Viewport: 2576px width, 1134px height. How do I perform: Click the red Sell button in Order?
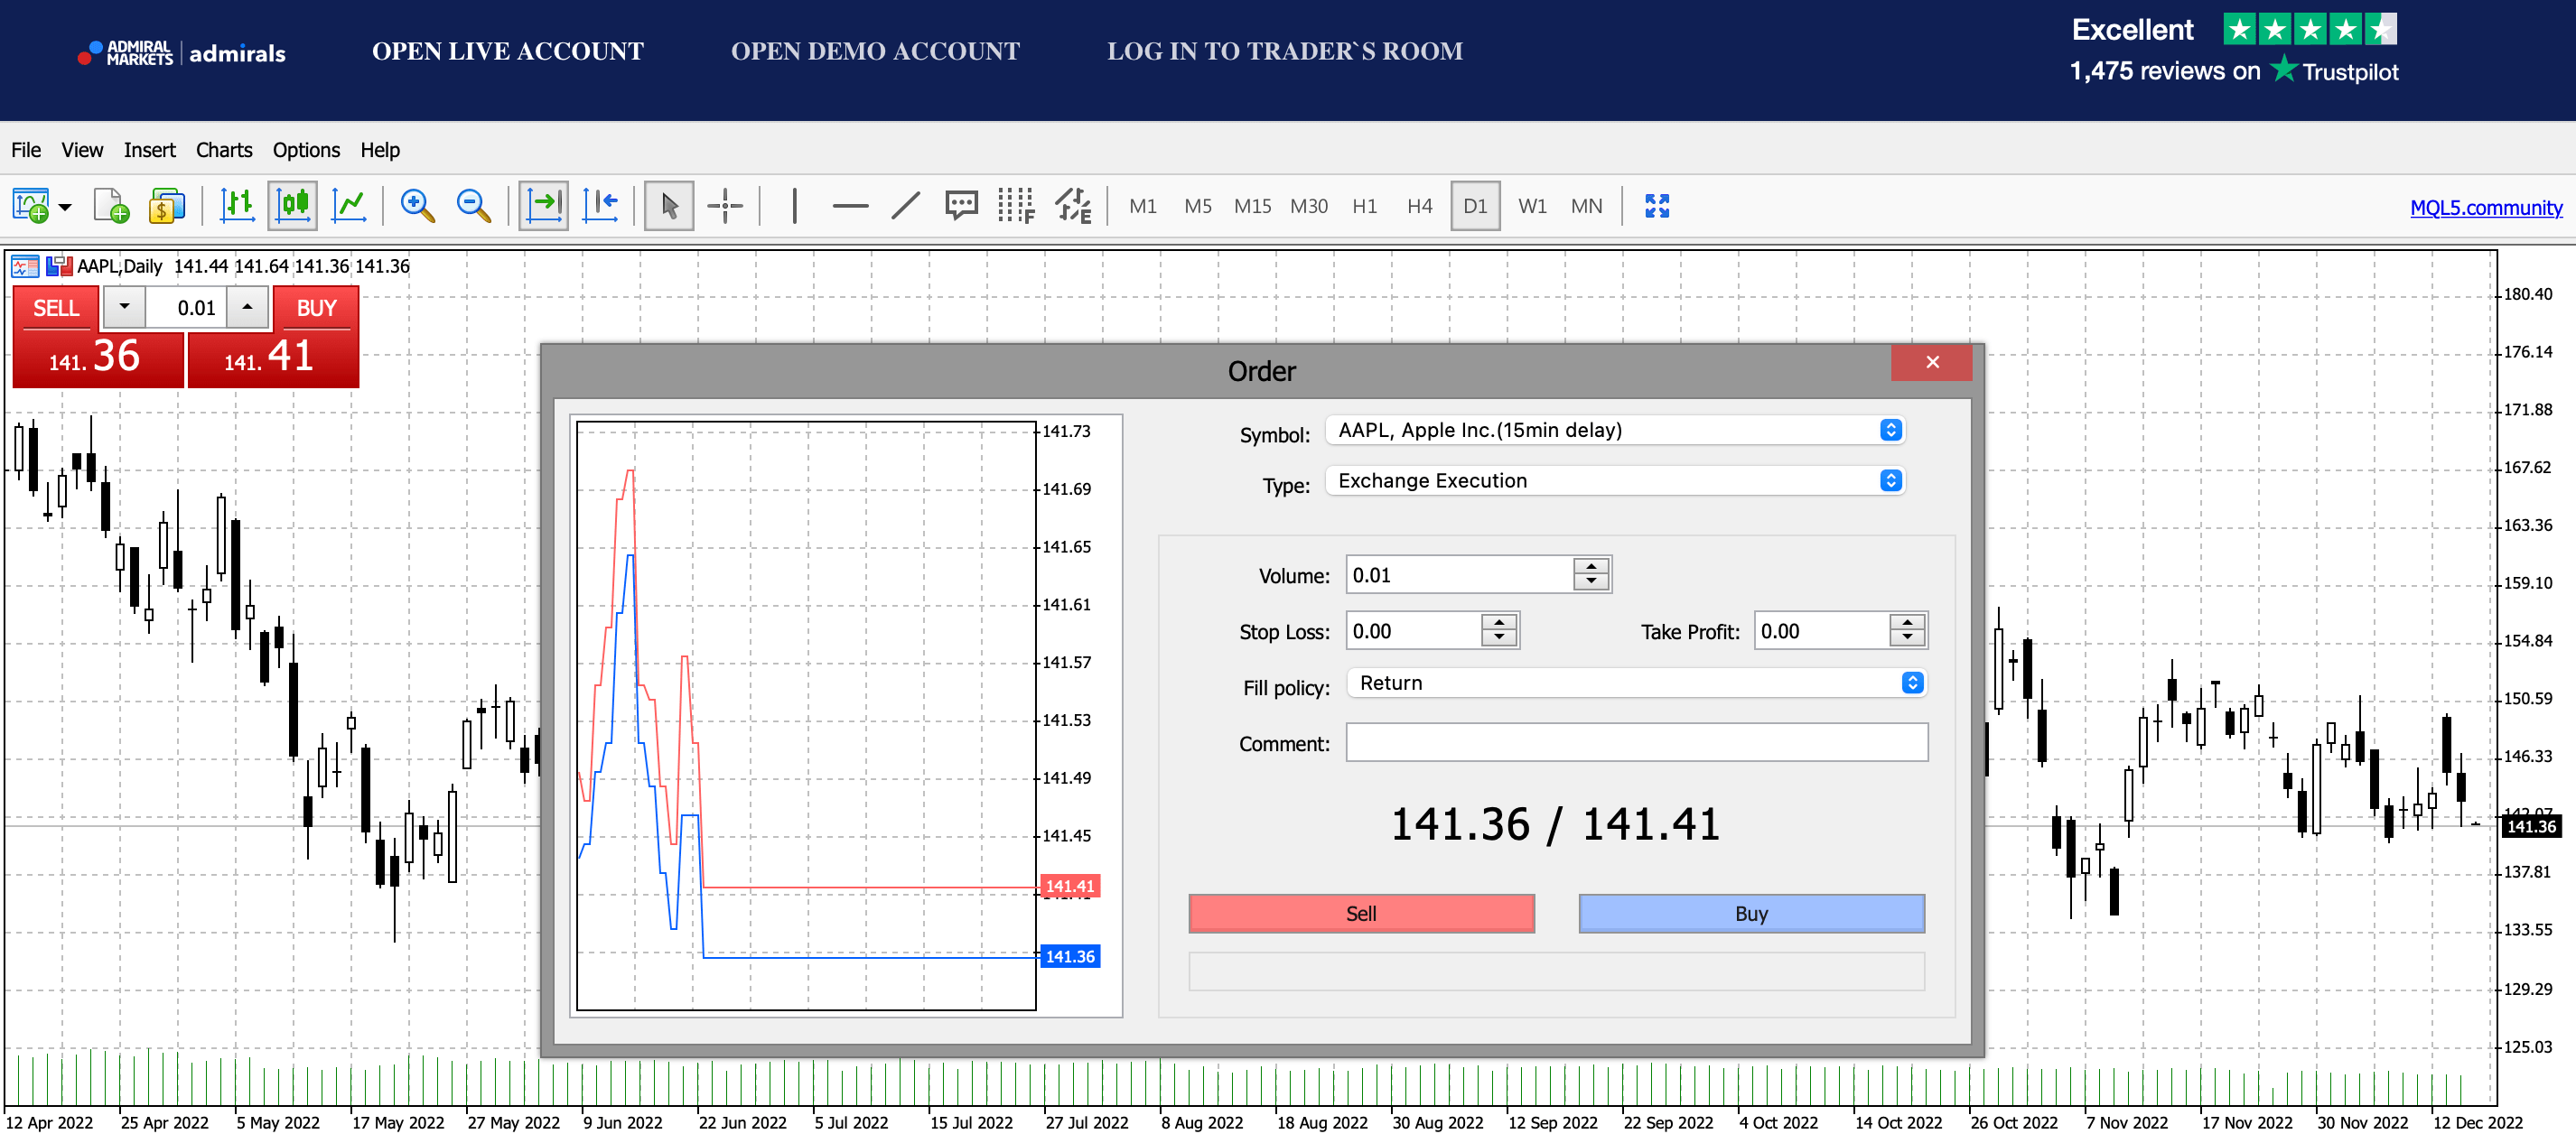click(x=1361, y=914)
